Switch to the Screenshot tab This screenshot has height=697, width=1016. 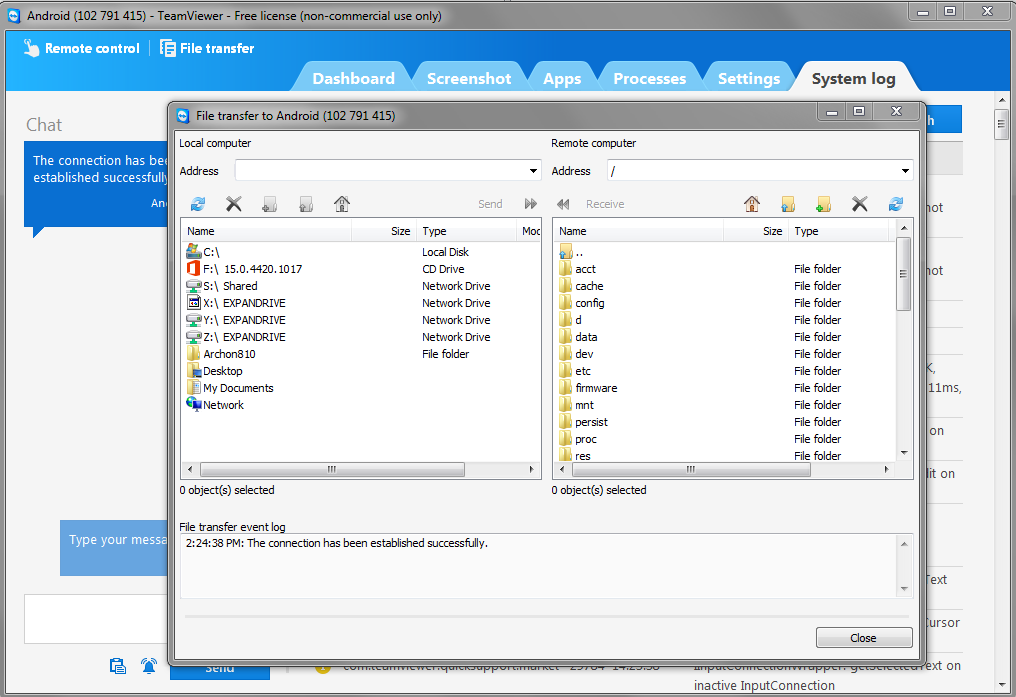pos(469,77)
